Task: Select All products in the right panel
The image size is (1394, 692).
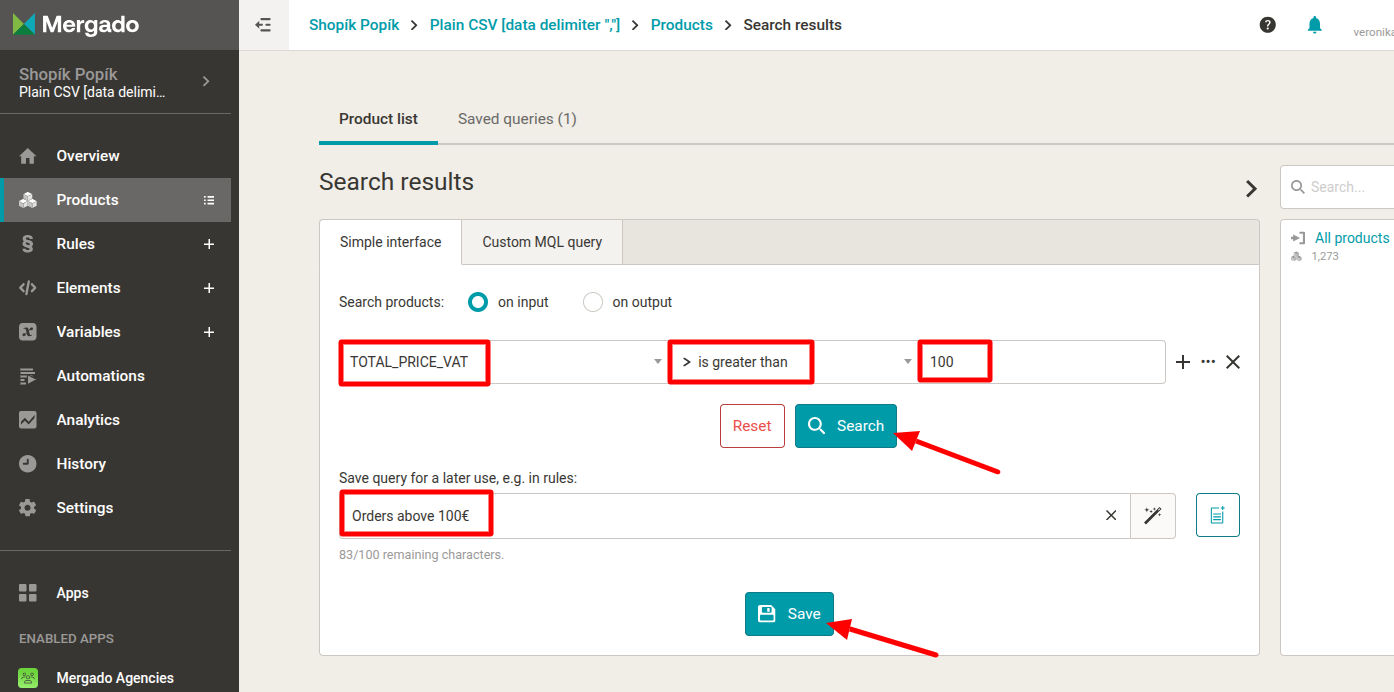Action: [x=1352, y=238]
